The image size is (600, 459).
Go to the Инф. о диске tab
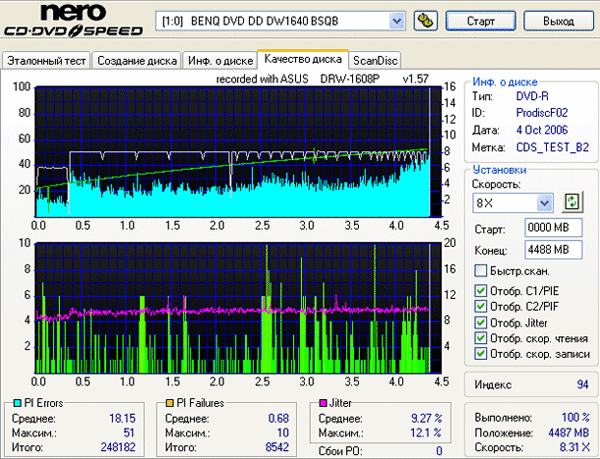pos(219,61)
